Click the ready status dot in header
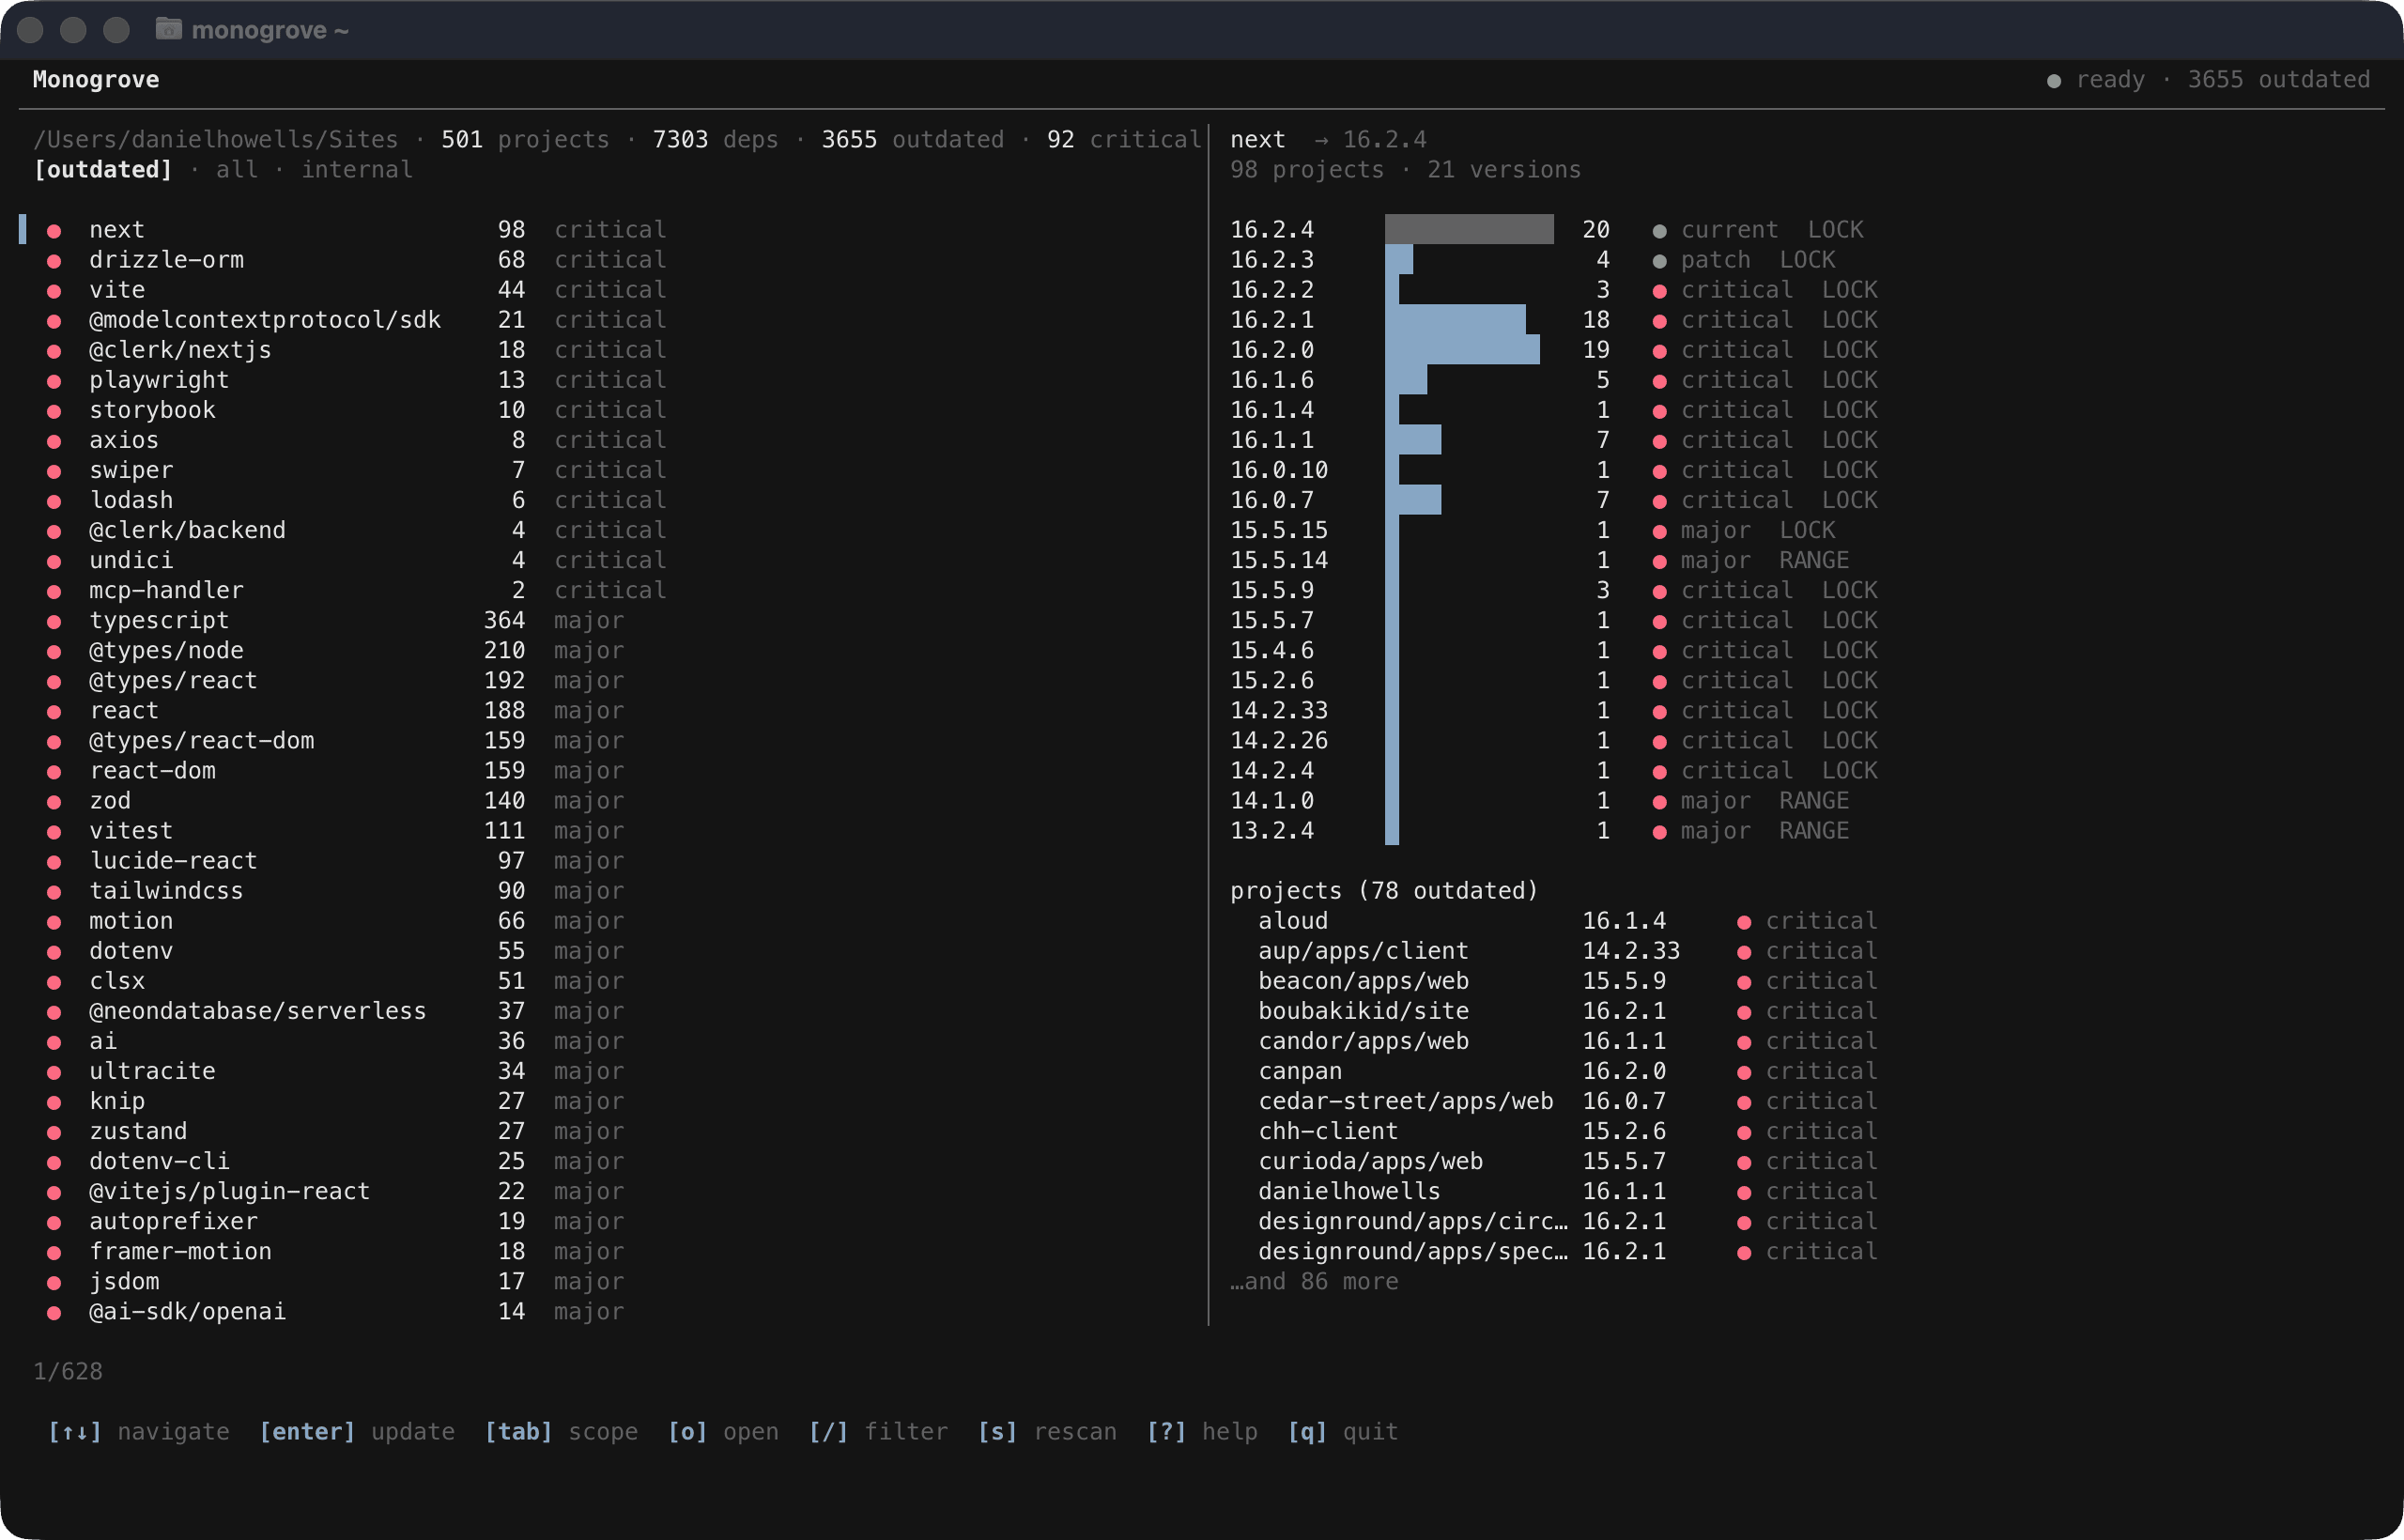Viewport: 2404px width, 1540px height. pyautogui.click(x=2054, y=81)
